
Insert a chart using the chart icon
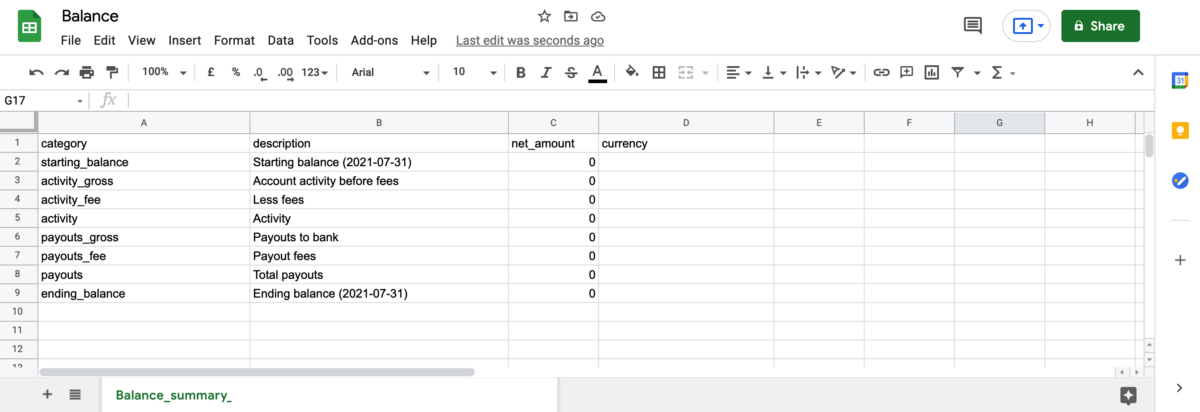tap(932, 72)
